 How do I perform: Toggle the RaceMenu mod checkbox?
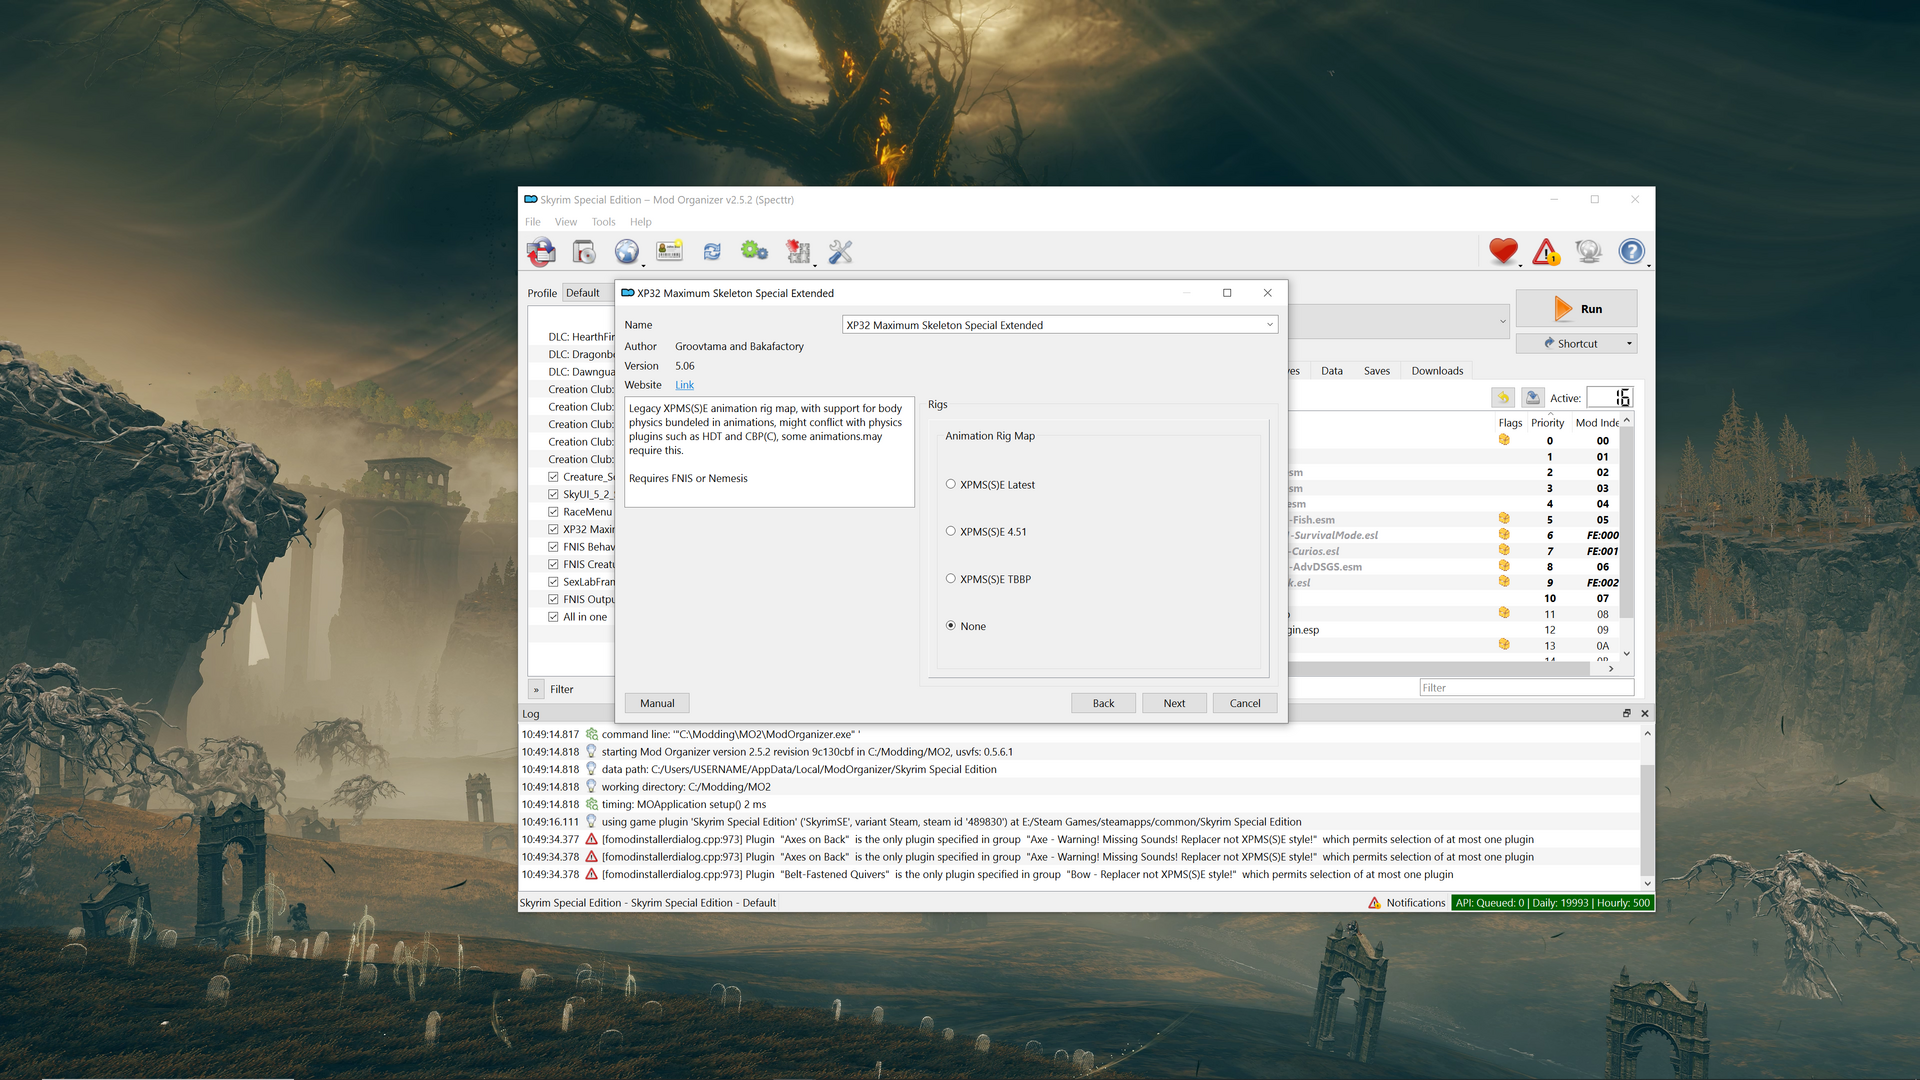[553, 511]
